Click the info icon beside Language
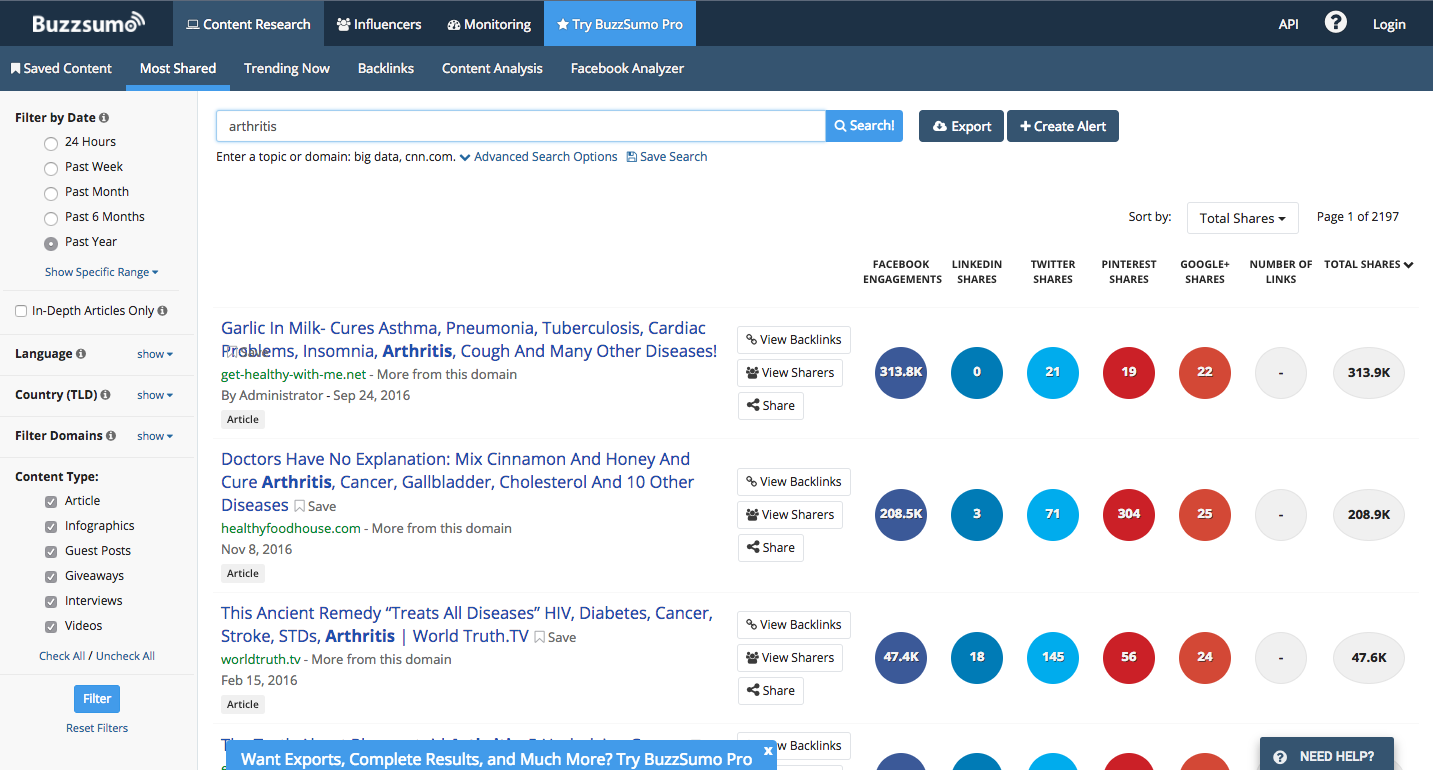Viewport: 1433px width, 770px height. pos(81,354)
